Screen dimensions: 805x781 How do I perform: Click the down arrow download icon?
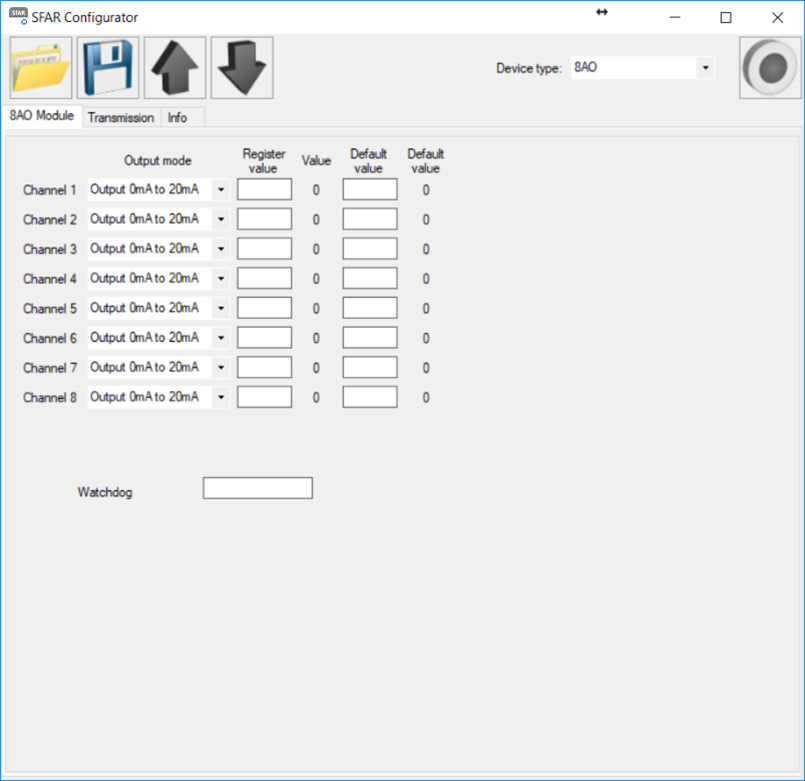[x=242, y=68]
